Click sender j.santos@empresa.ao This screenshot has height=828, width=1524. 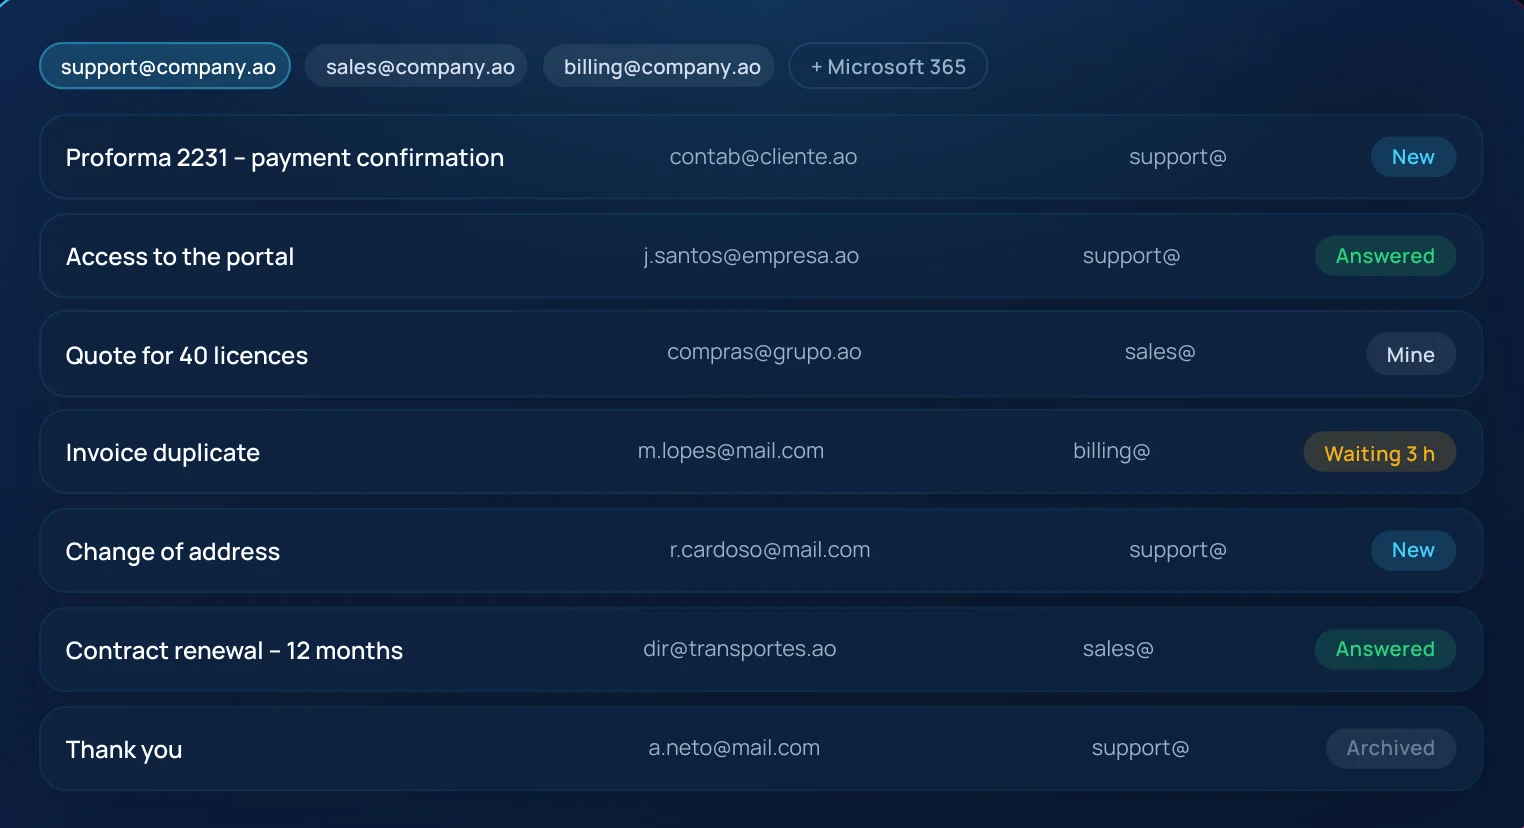coord(751,256)
